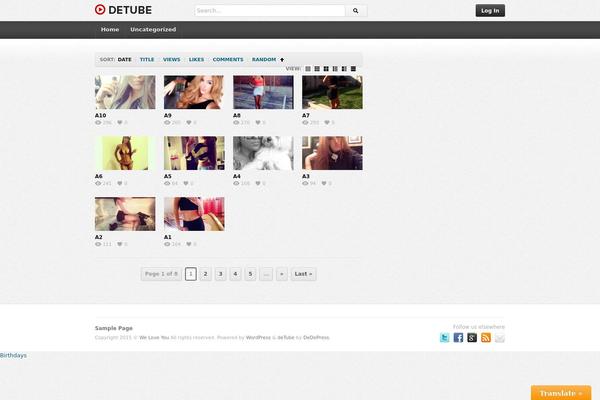
Task: Select the third view layout icon
Action: pos(326,69)
